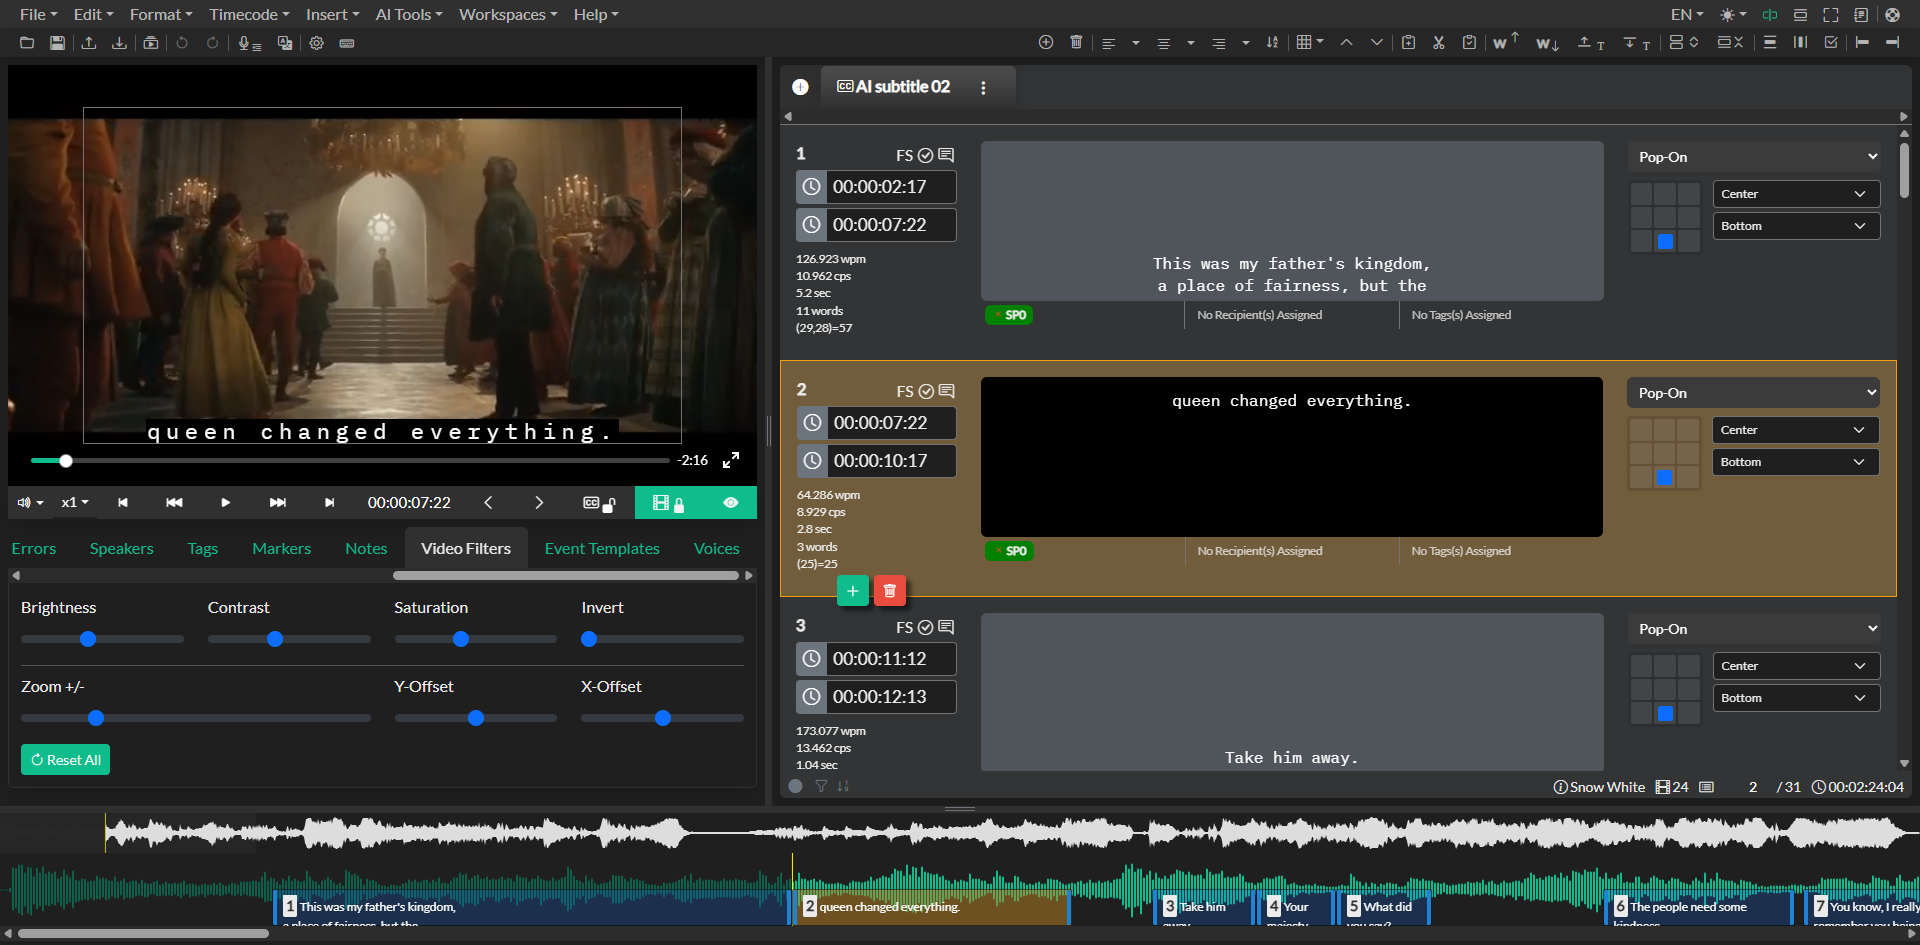Screen dimensions: 1920x945
Task: Click the move word down icon
Action: 1547,43
